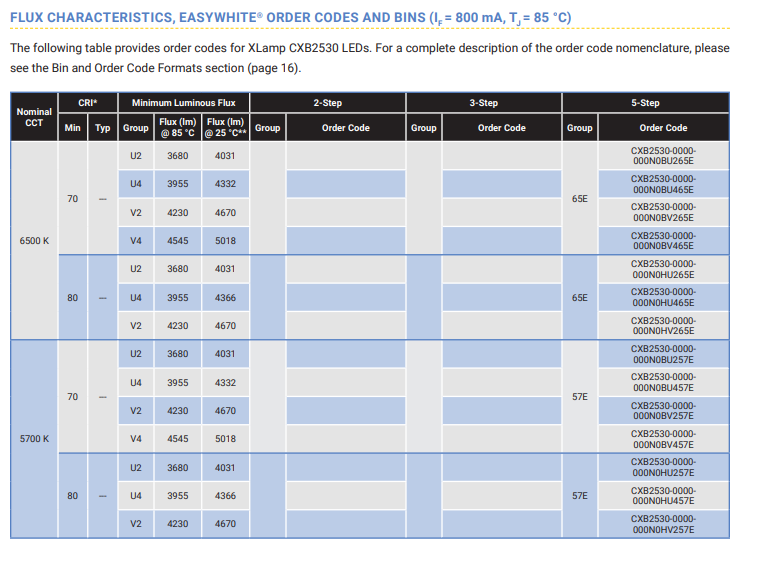Click 65E group for 6500 K CRI 80
Screen dimensions: 762x572
coord(580,297)
